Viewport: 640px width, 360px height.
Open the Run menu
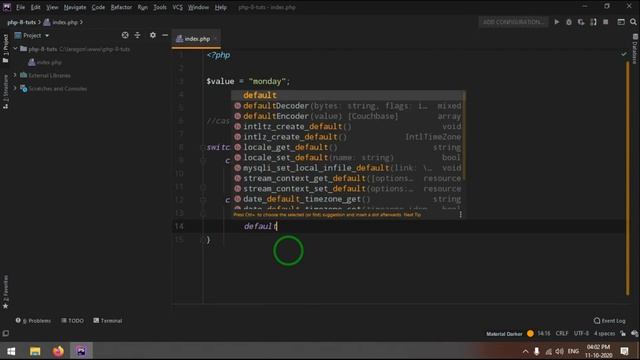(142, 7)
